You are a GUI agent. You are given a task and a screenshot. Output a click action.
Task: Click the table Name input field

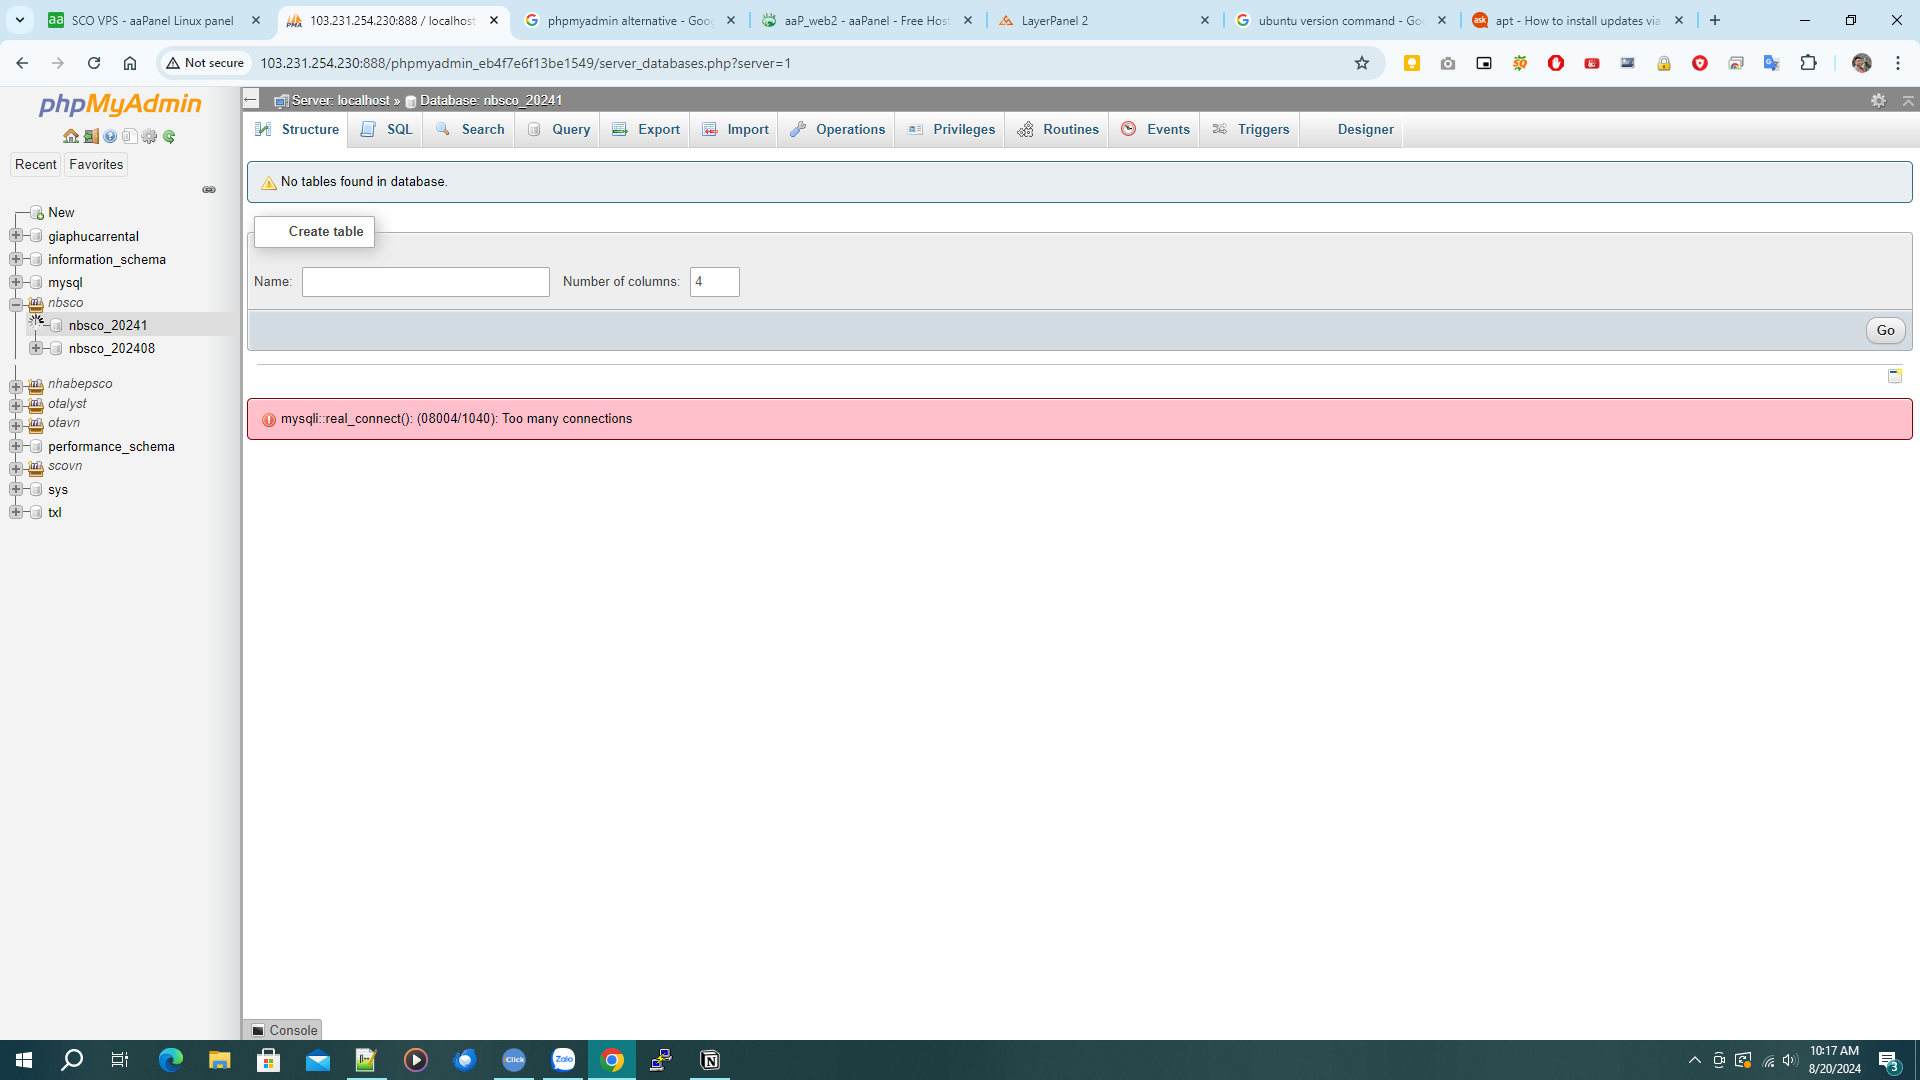[x=425, y=282]
